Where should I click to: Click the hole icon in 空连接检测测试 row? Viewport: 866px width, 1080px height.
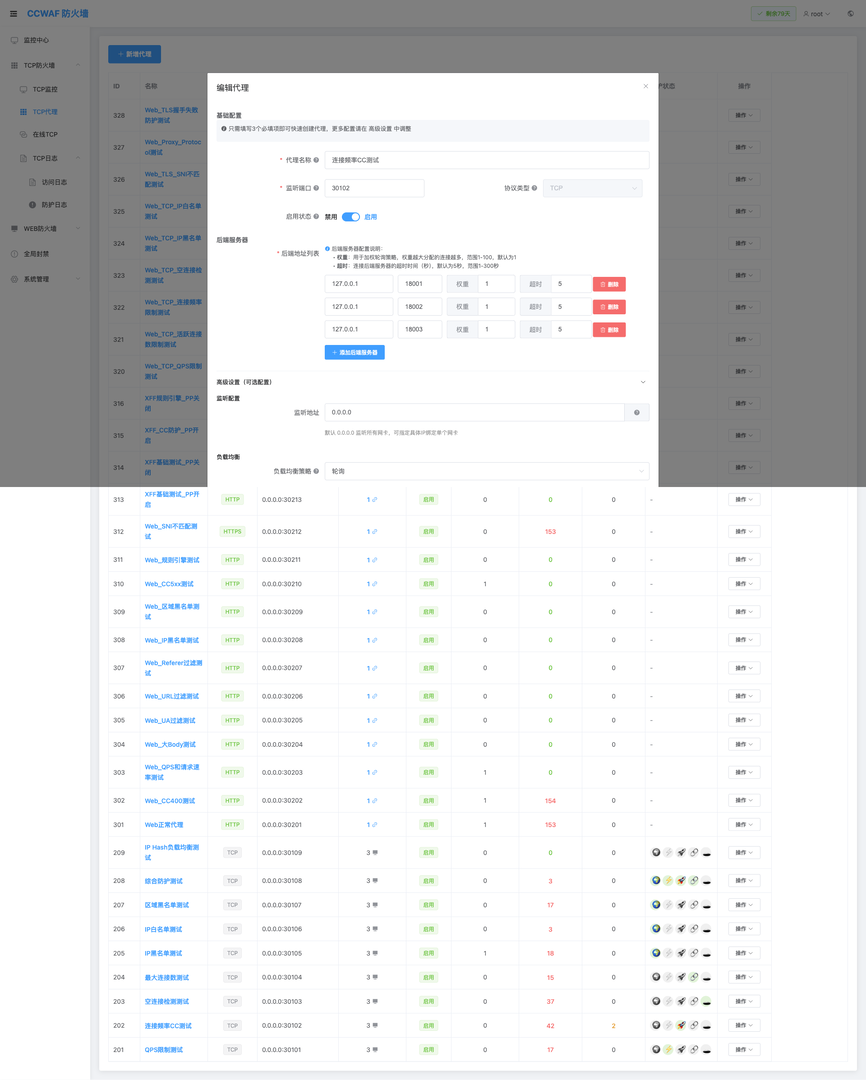[706, 1001]
